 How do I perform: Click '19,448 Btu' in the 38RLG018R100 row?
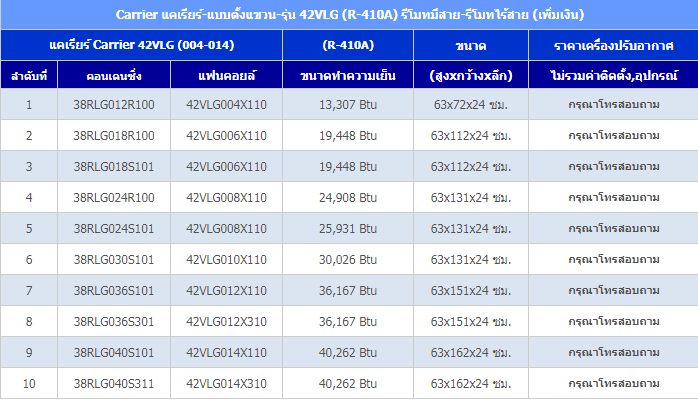click(x=348, y=135)
